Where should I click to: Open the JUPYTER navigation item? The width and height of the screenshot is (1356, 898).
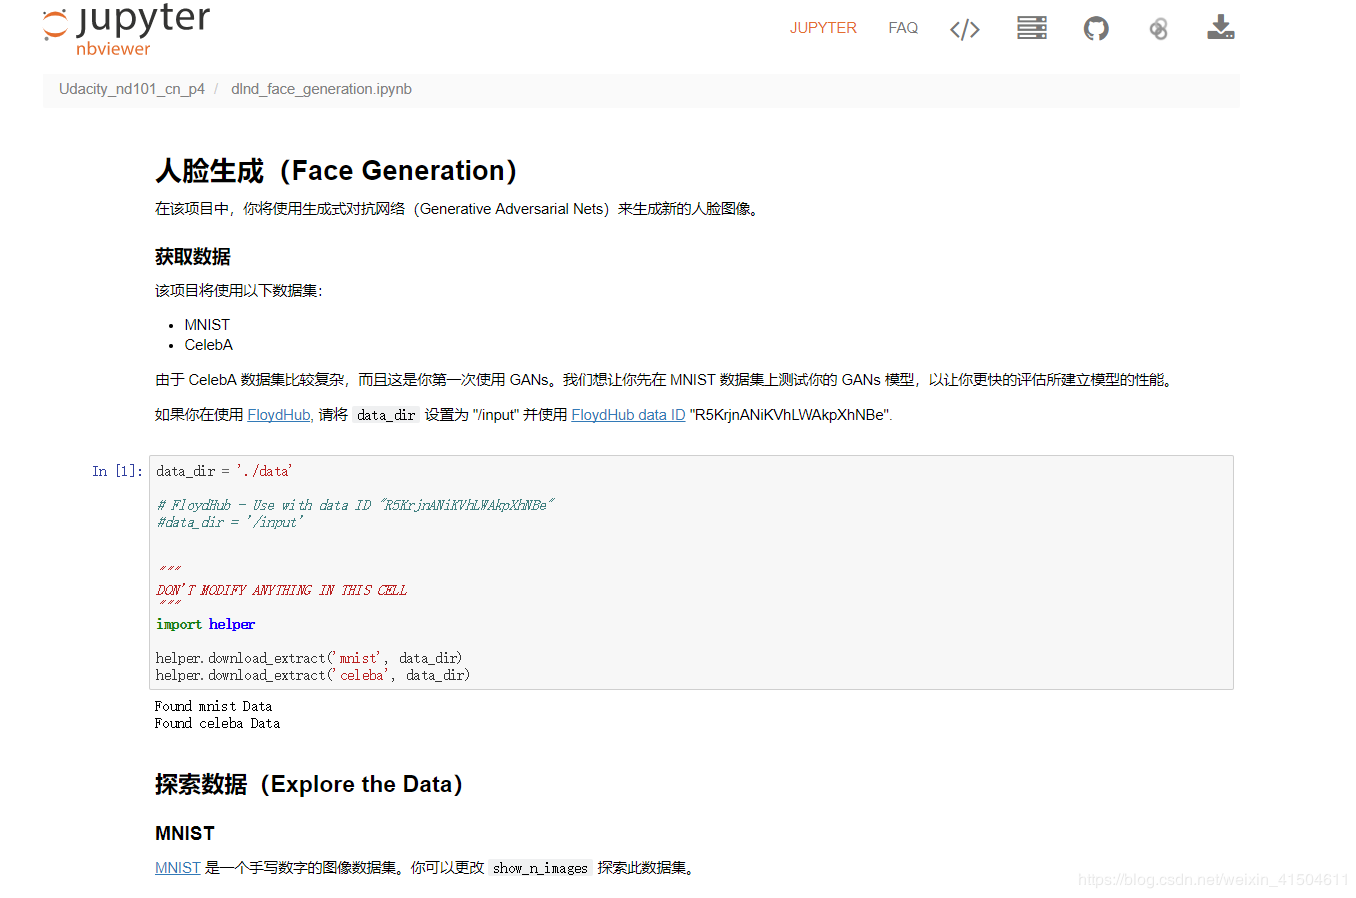(823, 28)
